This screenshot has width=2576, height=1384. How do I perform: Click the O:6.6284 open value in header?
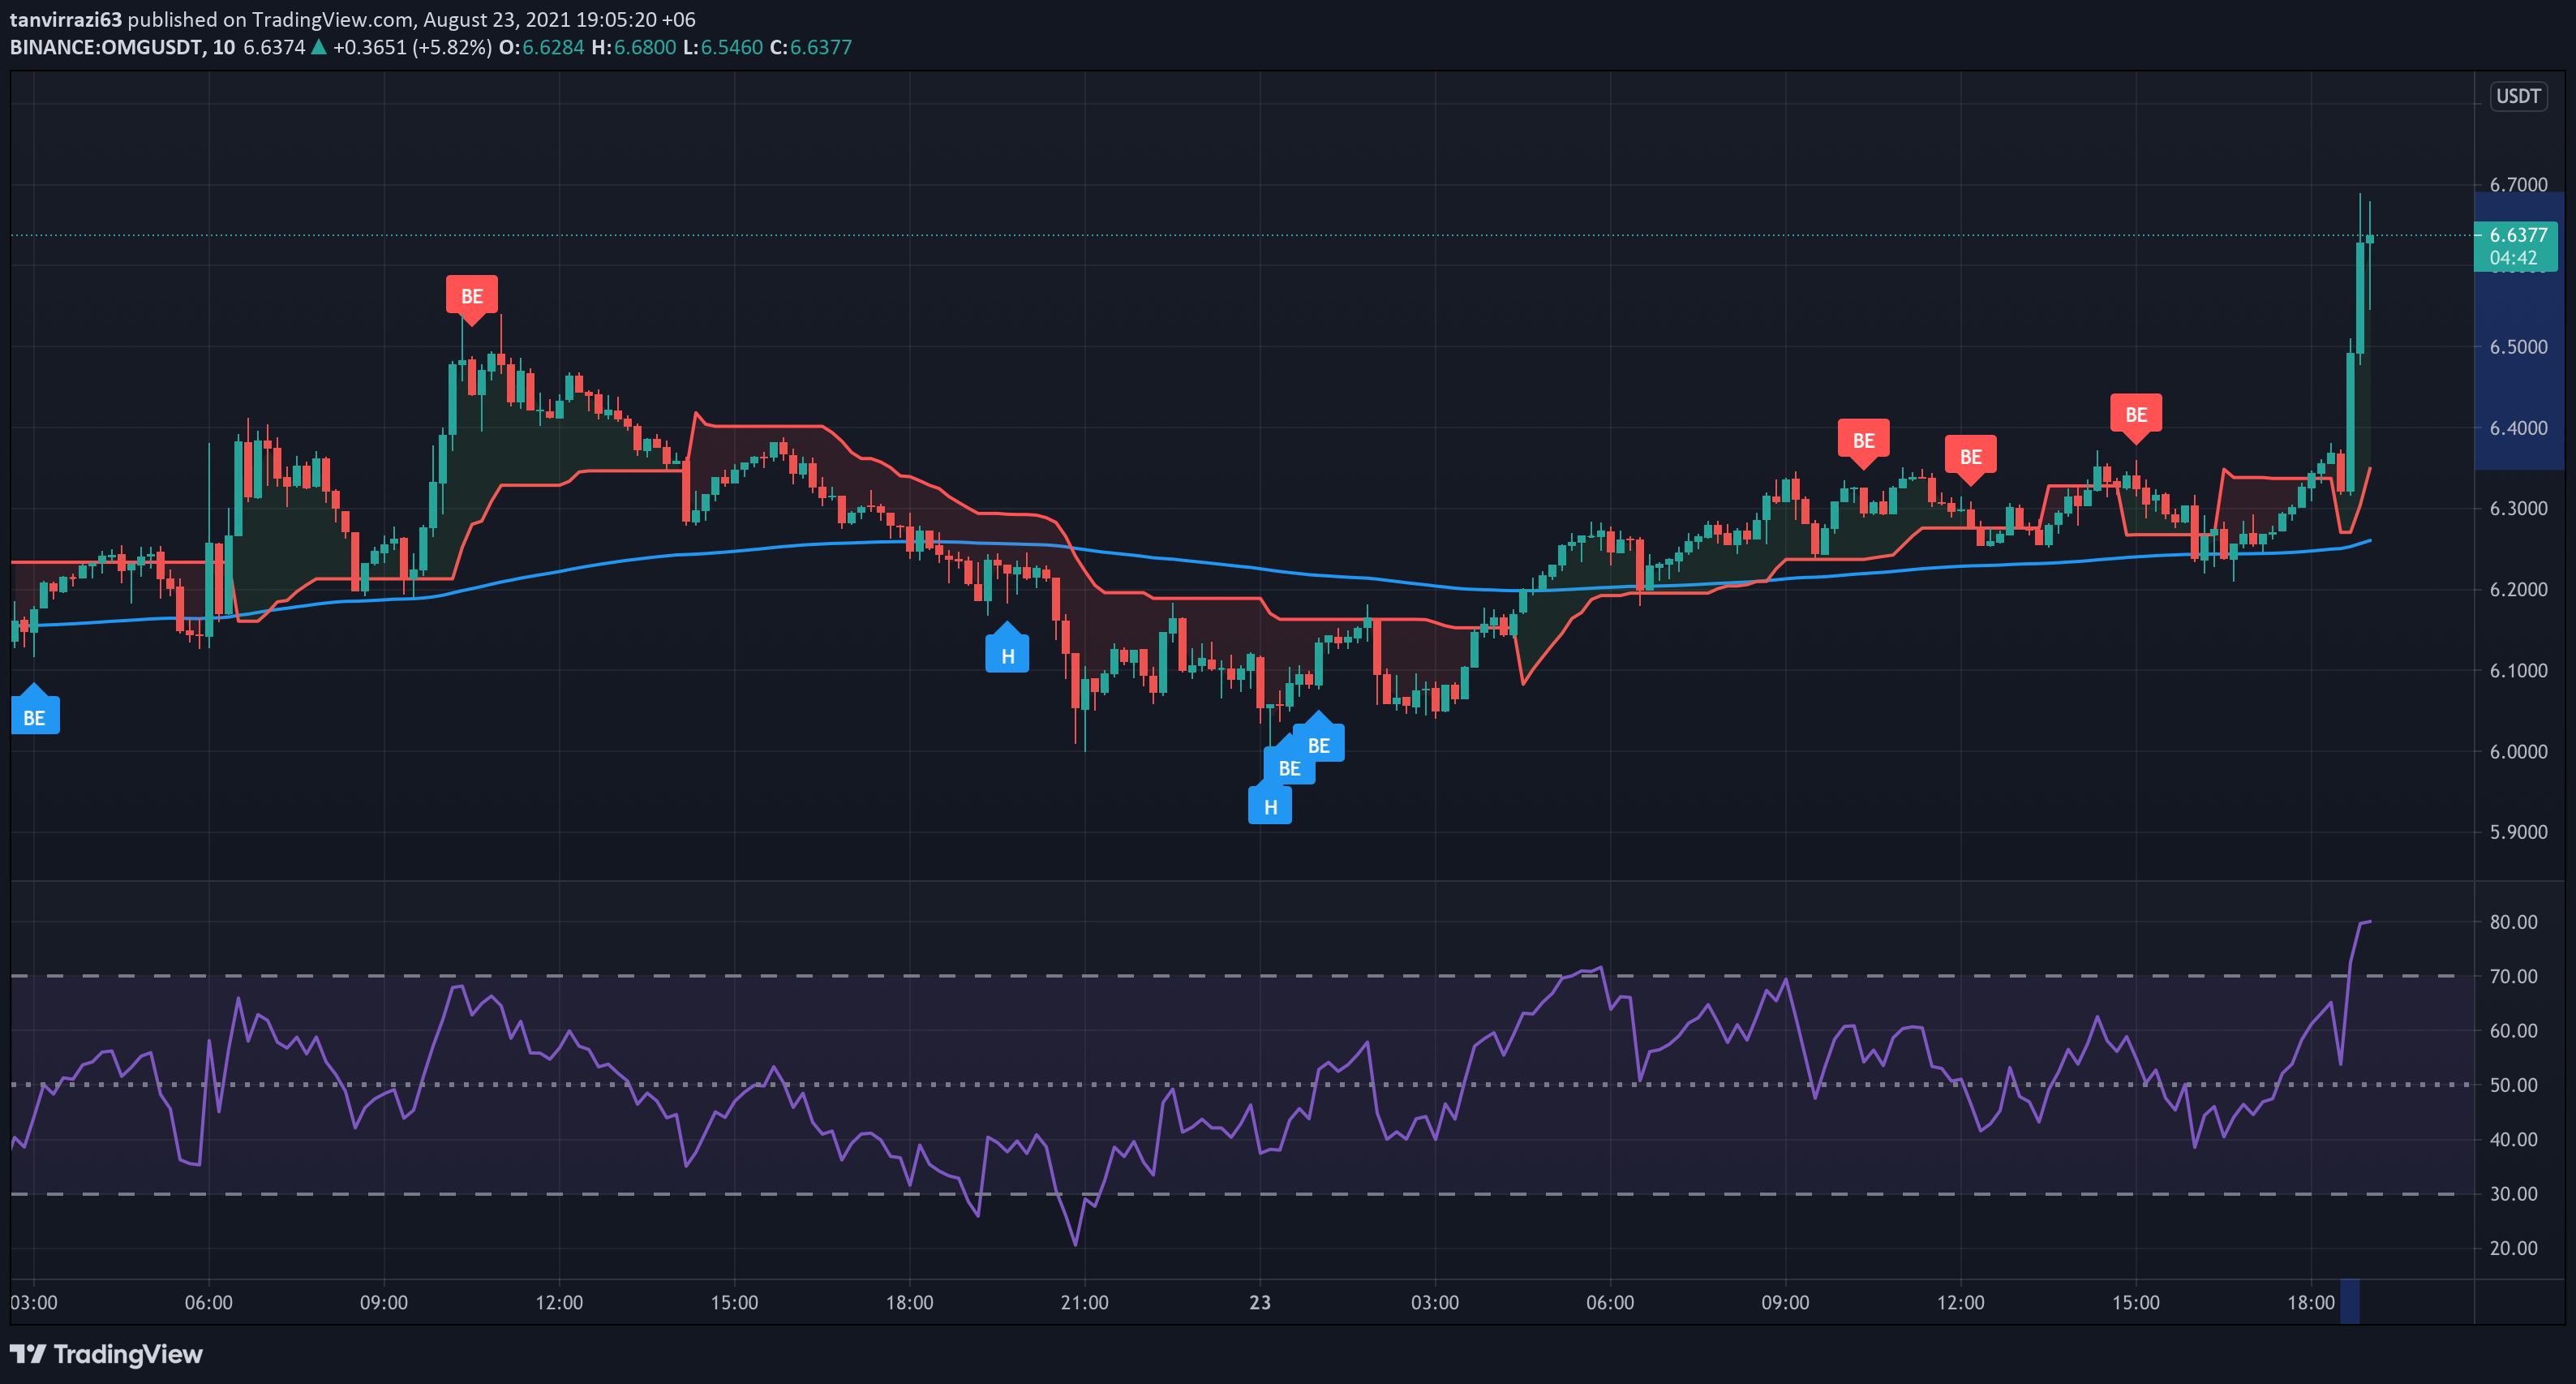click(x=541, y=47)
